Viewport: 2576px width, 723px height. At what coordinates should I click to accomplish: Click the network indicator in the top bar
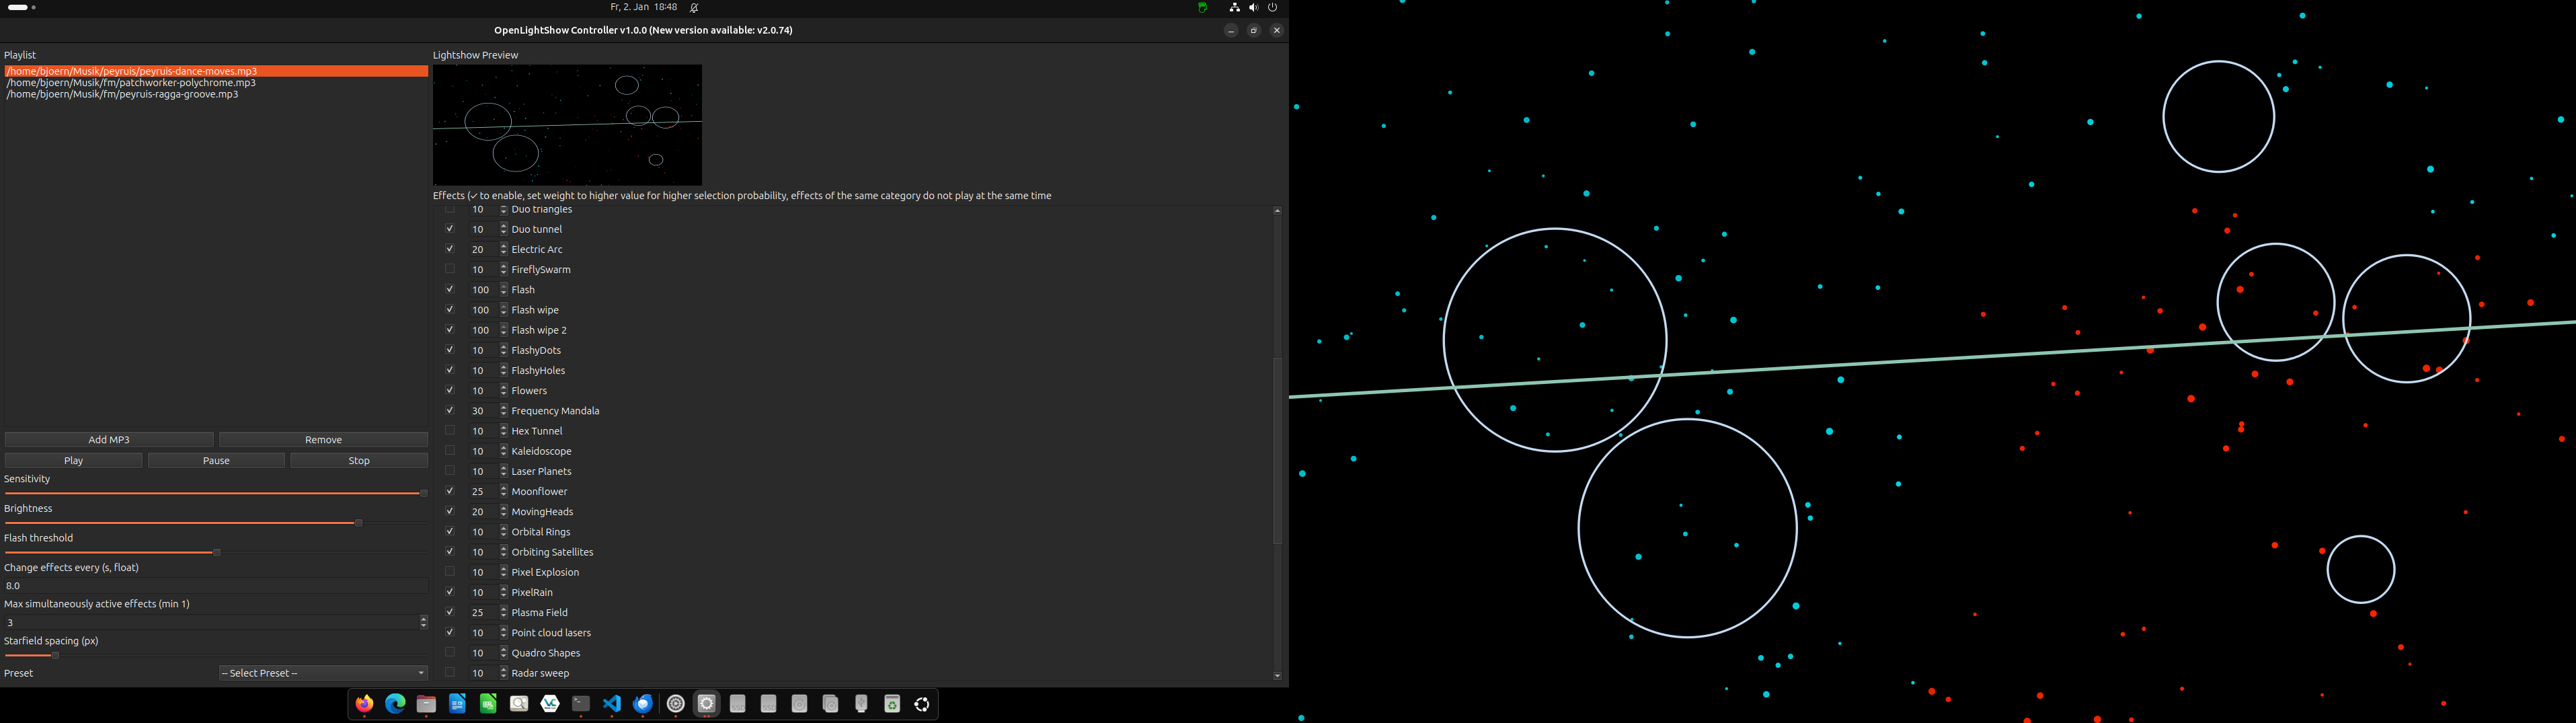[x=1234, y=7]
